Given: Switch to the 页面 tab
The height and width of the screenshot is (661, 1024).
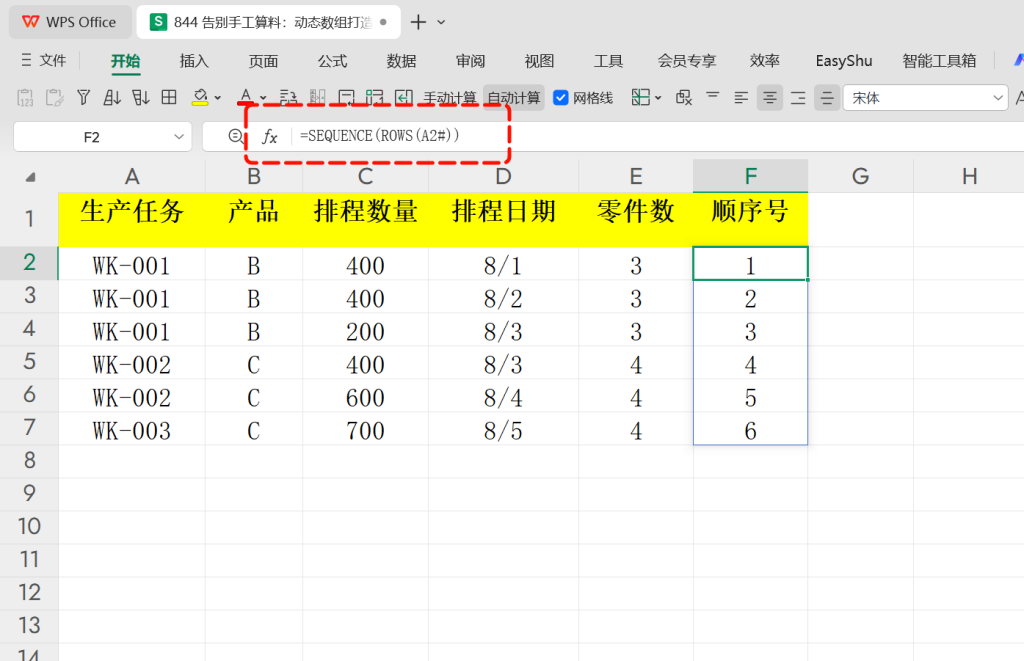Looking at the screenshot, I should pos(263,61).
